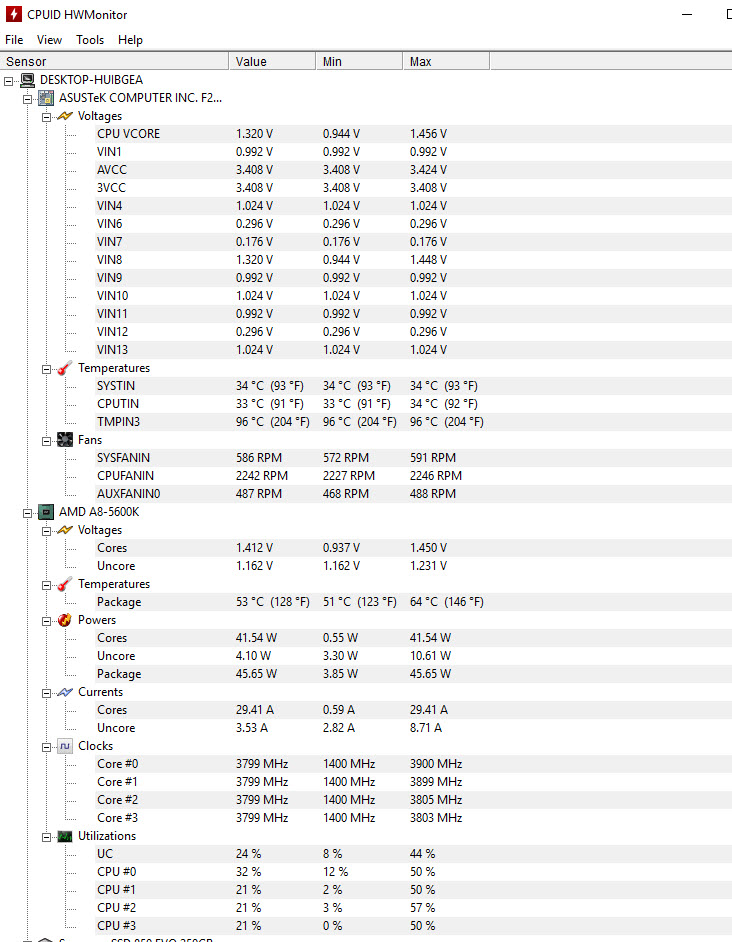
Task: Collapse the Clocks group
Action: pyautogui.click(x=46, y=747)
